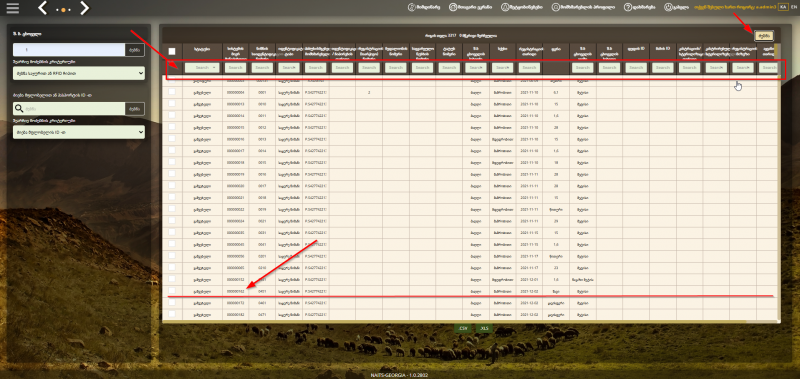The width and height of the screenshot is (800, 379).
Task: Go back with the left chevron arrow
Action: click(43, 8)
